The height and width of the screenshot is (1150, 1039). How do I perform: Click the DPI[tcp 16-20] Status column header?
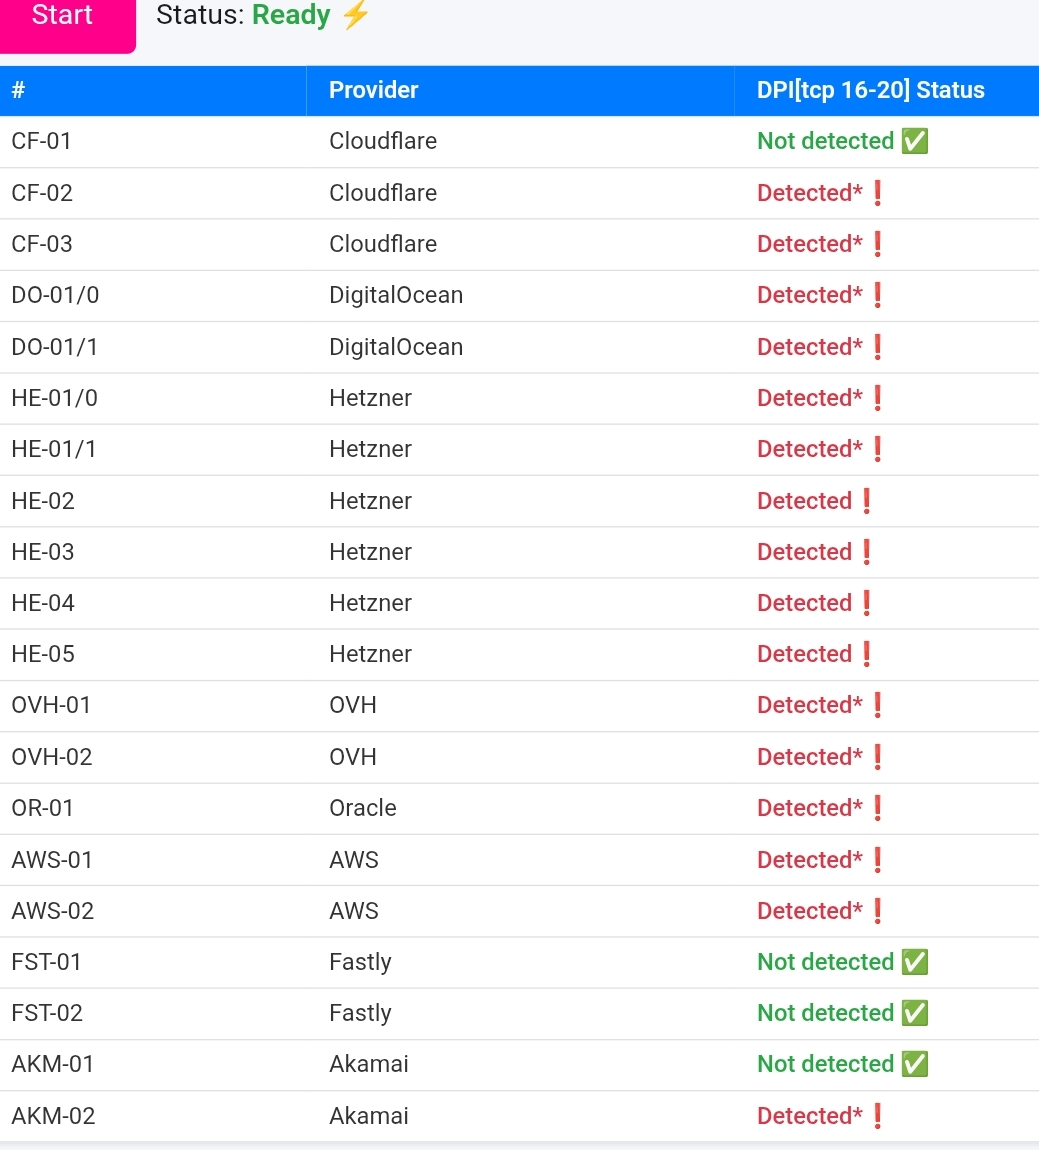click(870, 90)
